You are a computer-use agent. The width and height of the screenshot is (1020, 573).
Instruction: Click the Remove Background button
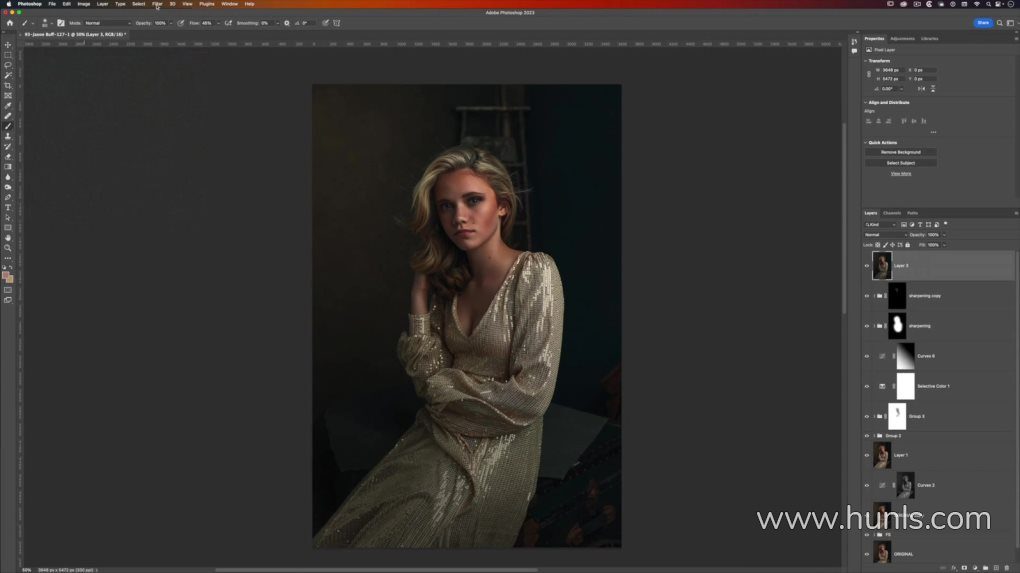(900, 152)
